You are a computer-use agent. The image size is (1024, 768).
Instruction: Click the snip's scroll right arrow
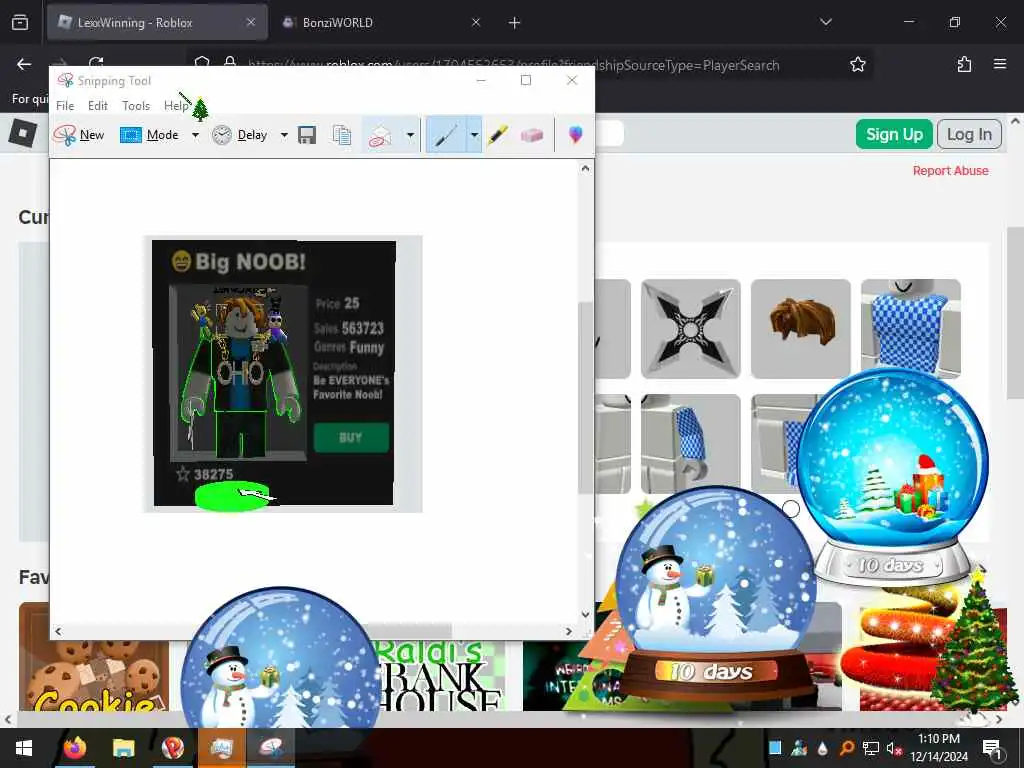pos(568,631)
